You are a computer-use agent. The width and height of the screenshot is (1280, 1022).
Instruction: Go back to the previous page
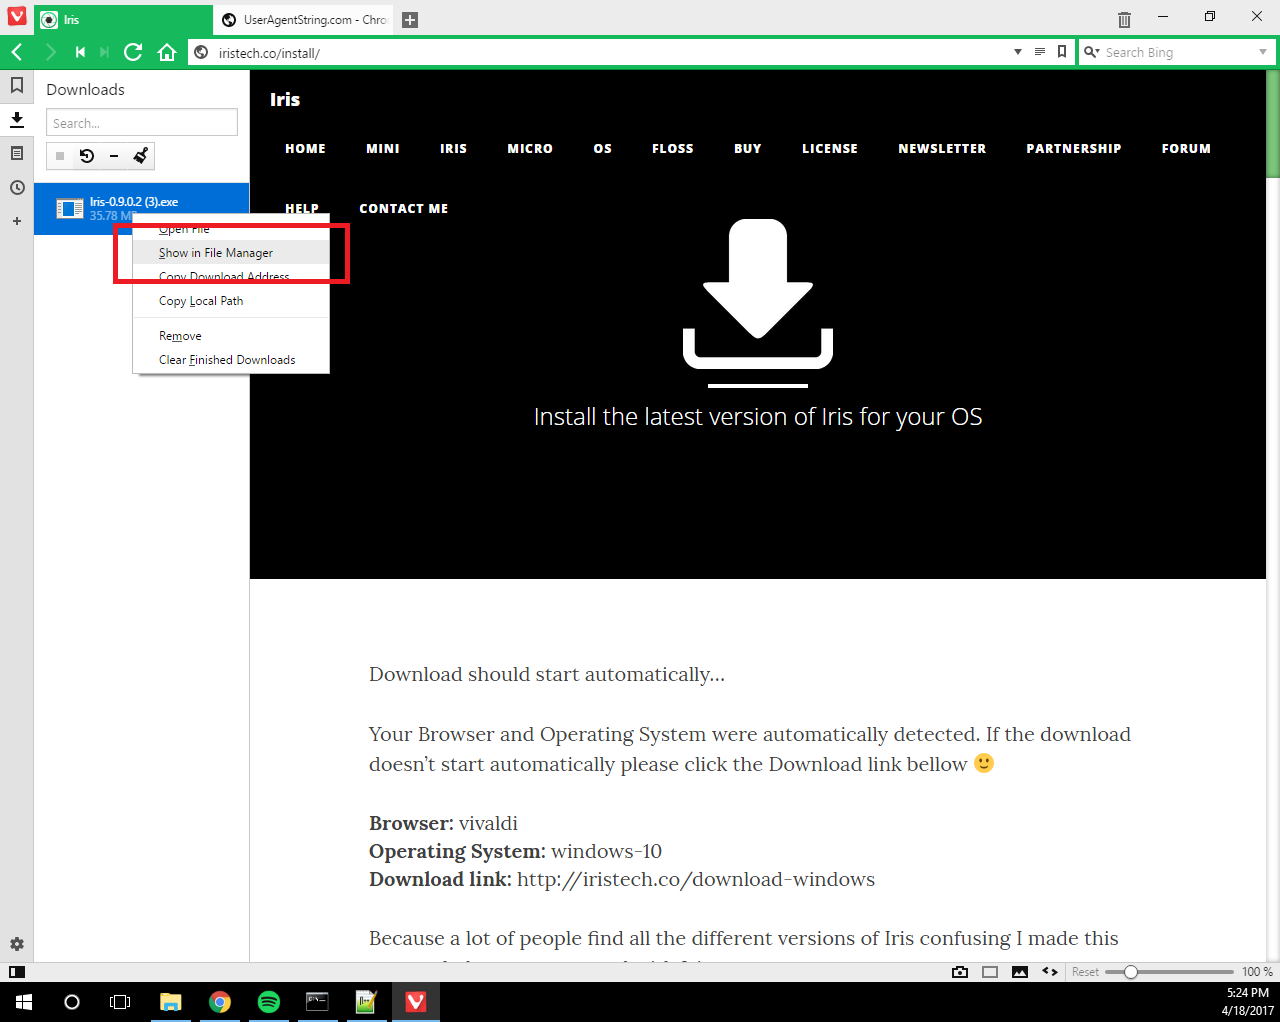17,52
